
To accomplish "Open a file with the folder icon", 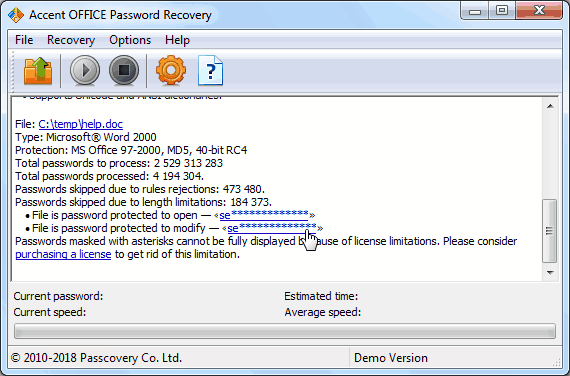I will [38, 71].
